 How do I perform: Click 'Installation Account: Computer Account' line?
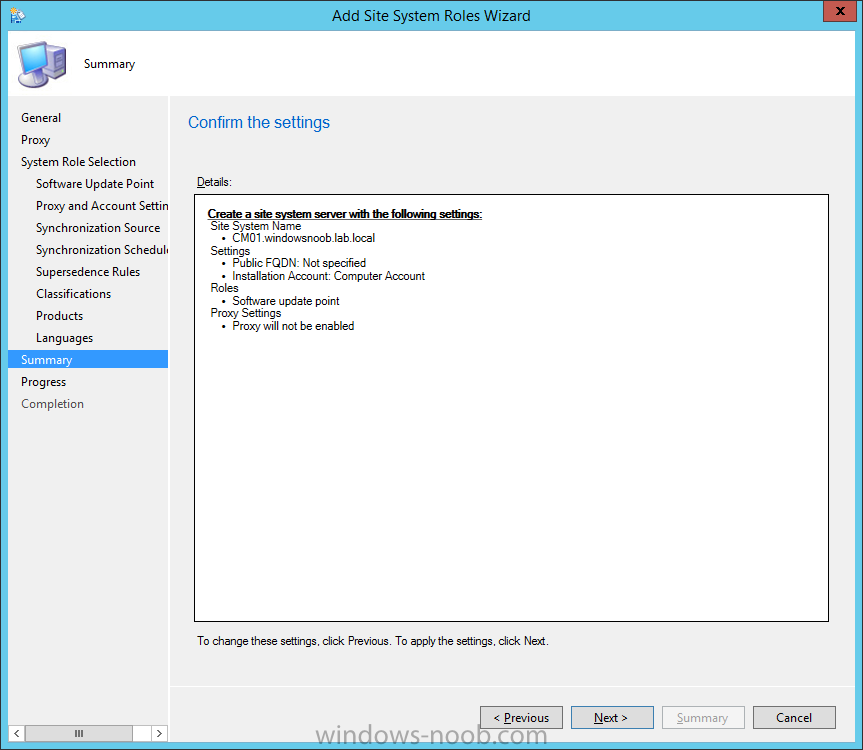[x=329, y=276]
